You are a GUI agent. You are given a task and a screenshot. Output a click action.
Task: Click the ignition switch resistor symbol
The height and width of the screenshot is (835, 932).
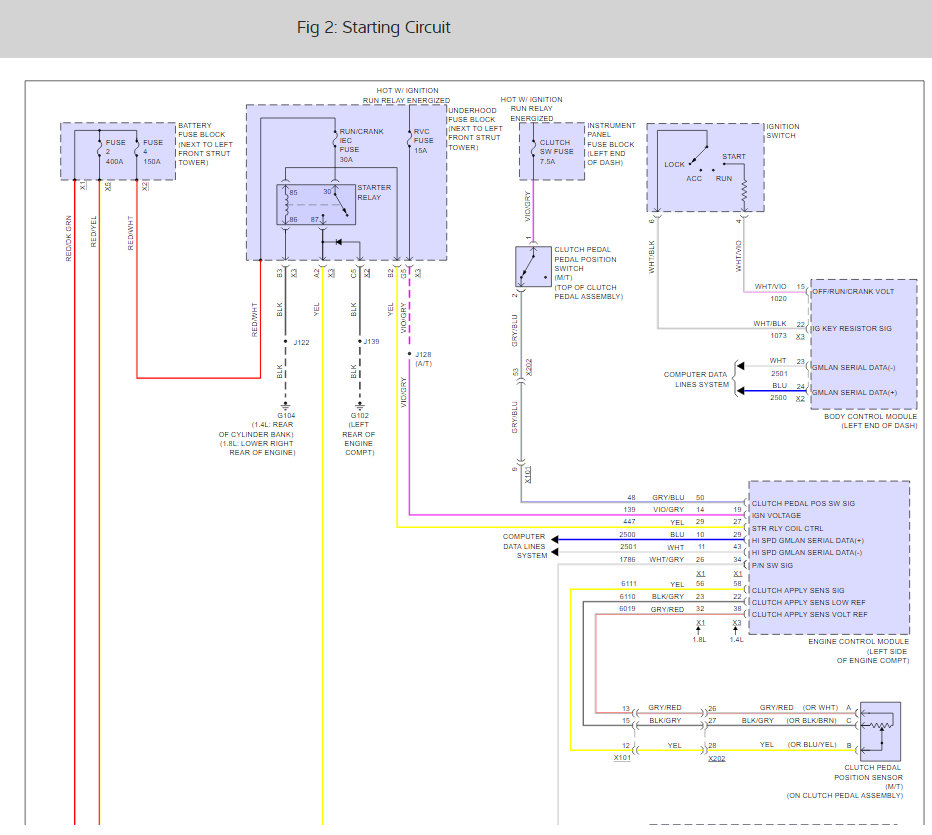(744, 190)
